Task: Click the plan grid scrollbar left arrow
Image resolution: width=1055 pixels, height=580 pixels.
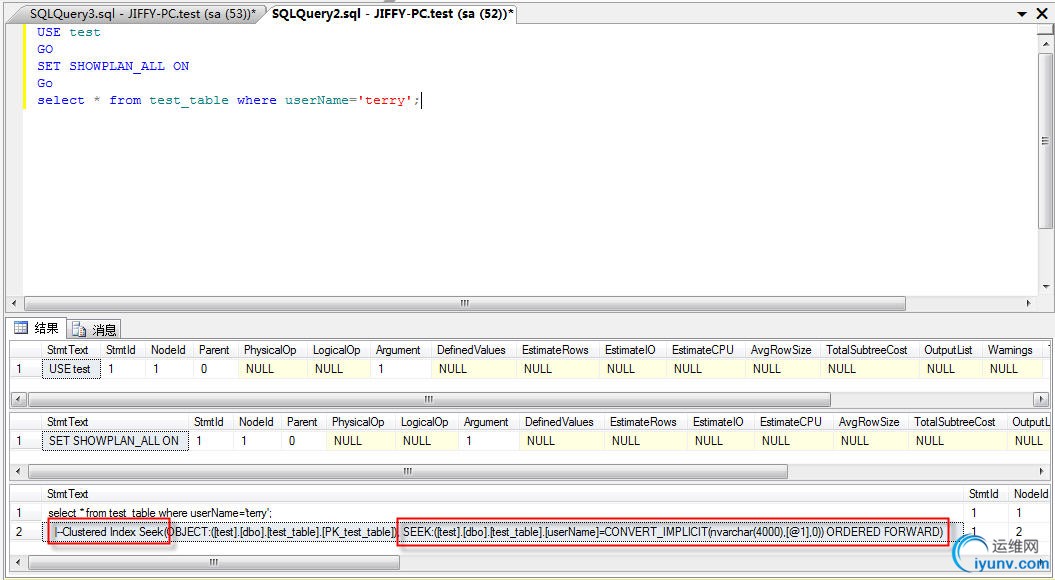Action: tap(18, 561)
